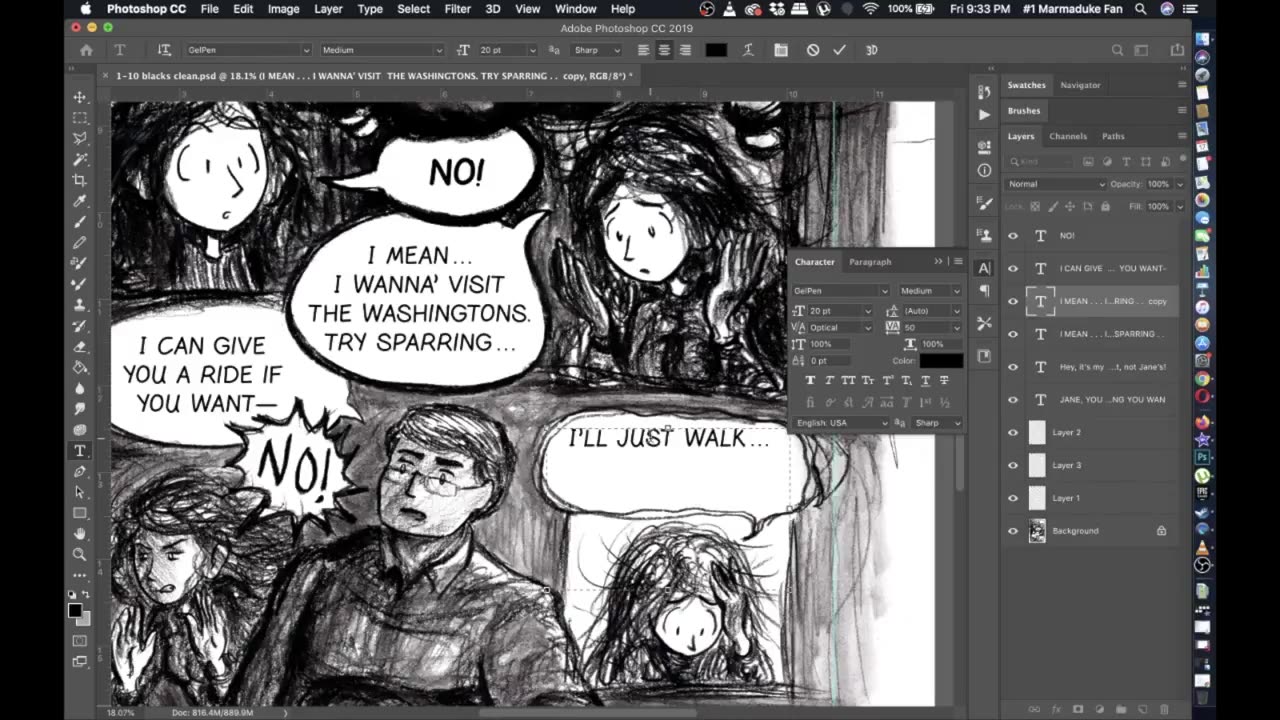The image size is (1280, 720).
Task: Click the 3D button in options bar
Action: click(x=872, y=50)
